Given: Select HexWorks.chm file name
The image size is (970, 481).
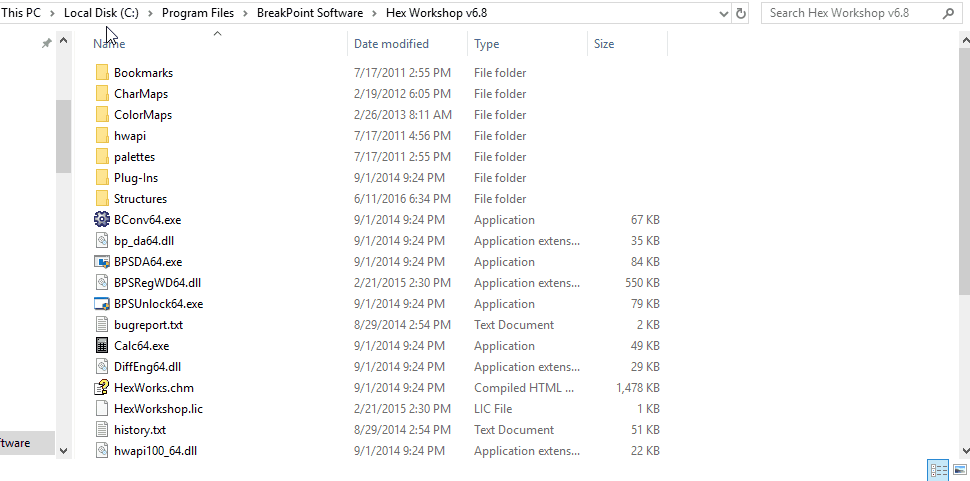Looking at the screenshot, I should [154, 388].
